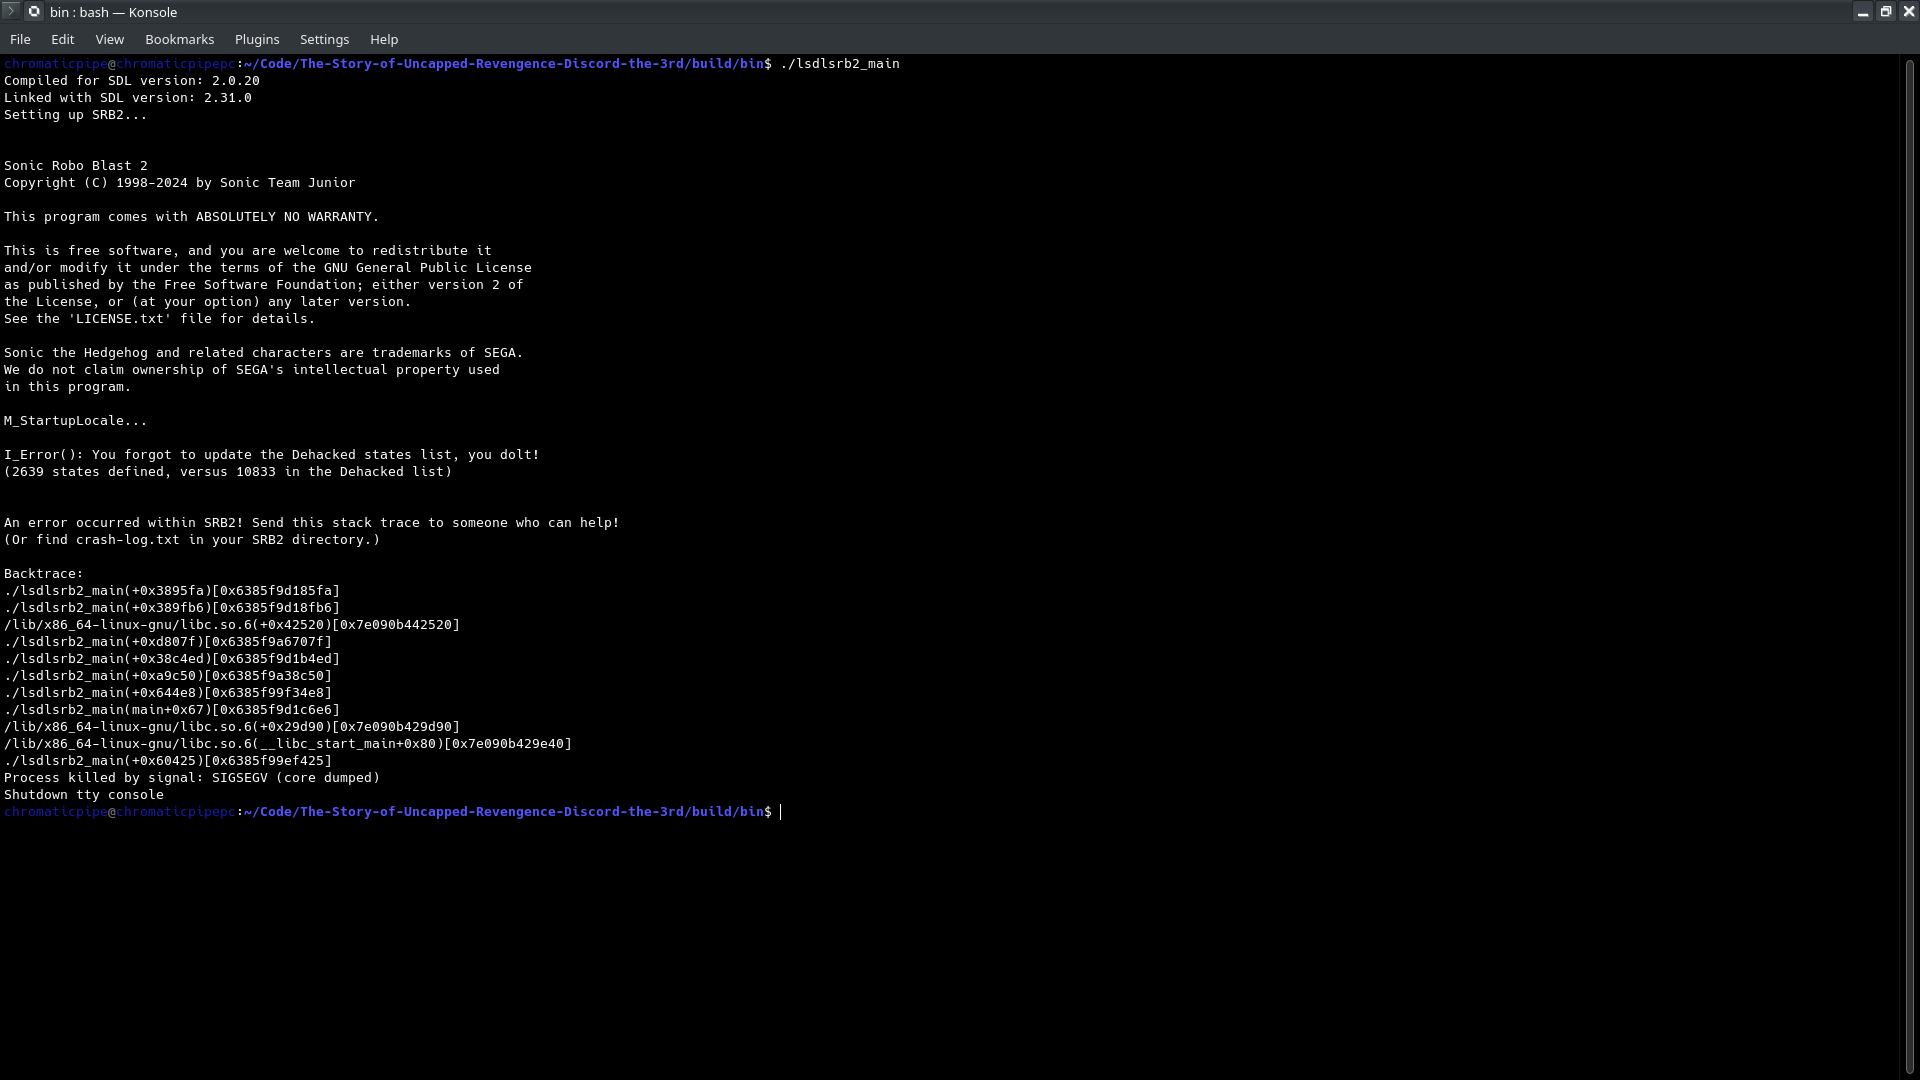Click the 'Backtrace:' heading
1920x1080 pixels.
pos(44,574)
